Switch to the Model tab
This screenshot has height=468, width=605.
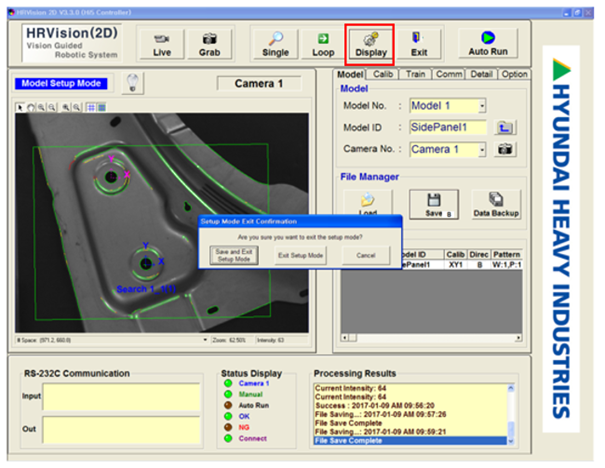(350, 74)
